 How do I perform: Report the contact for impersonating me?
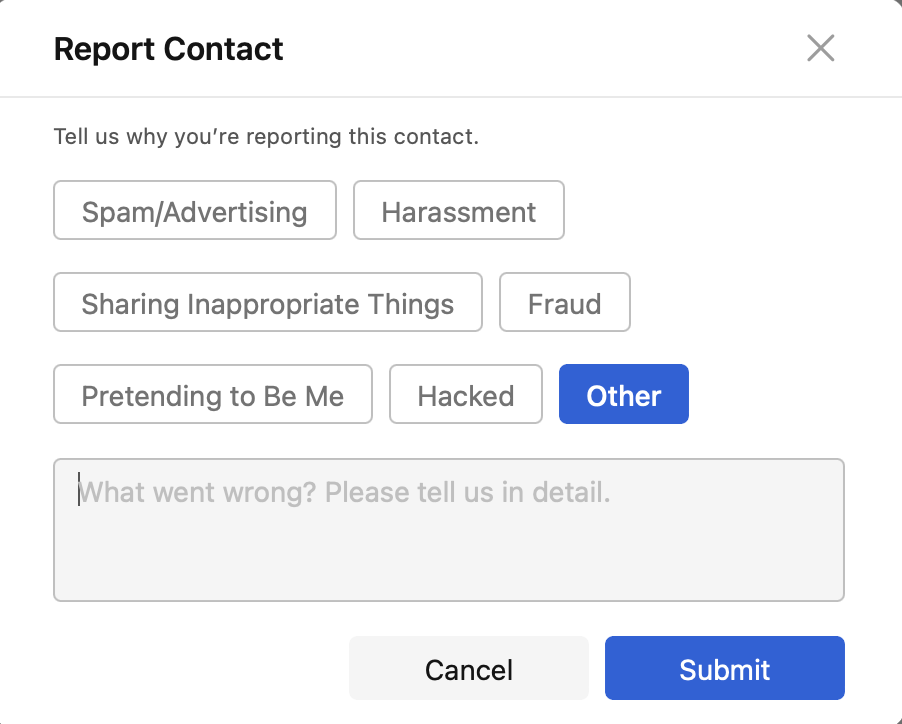(213, 395)
